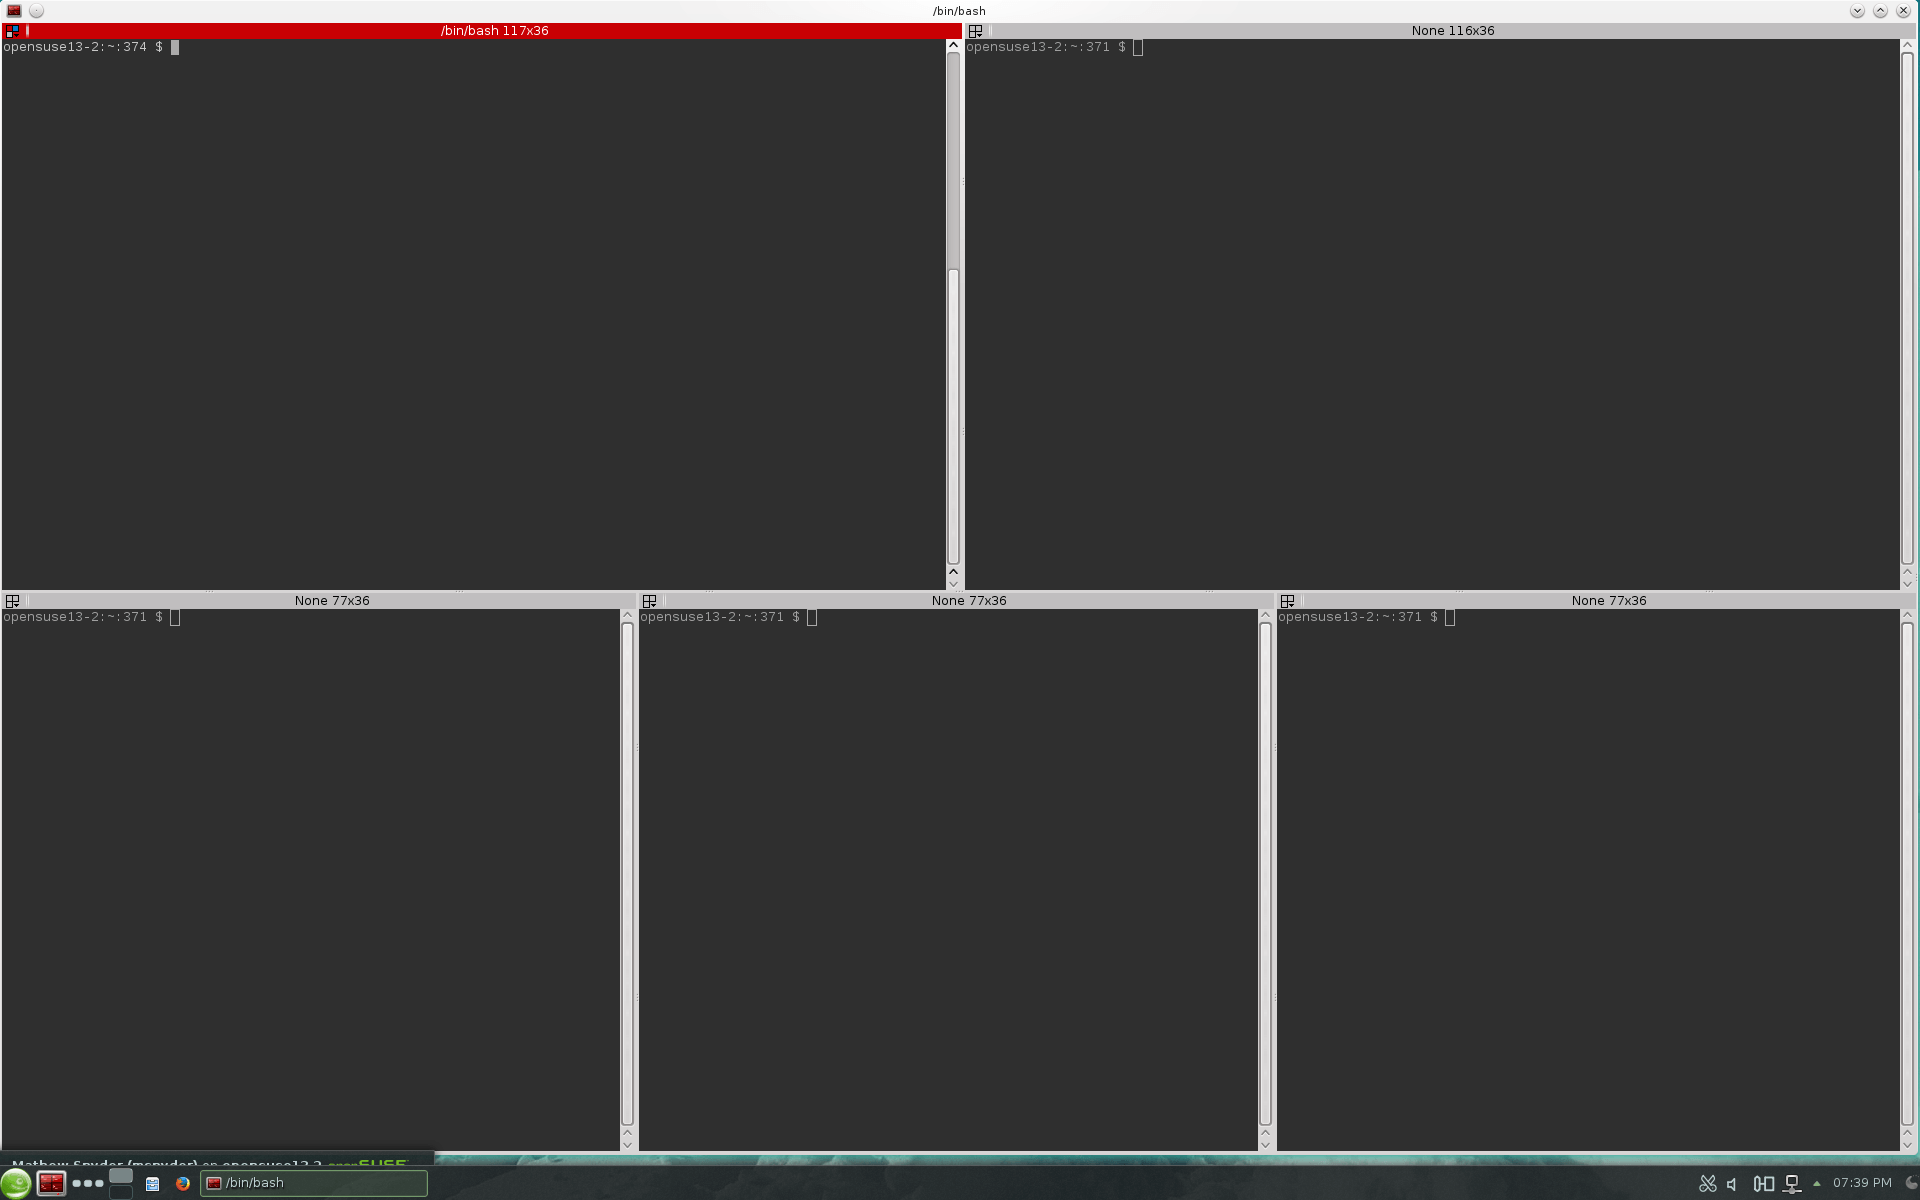Switch to the first virtual desktop in pager

tap(121, 1176)
